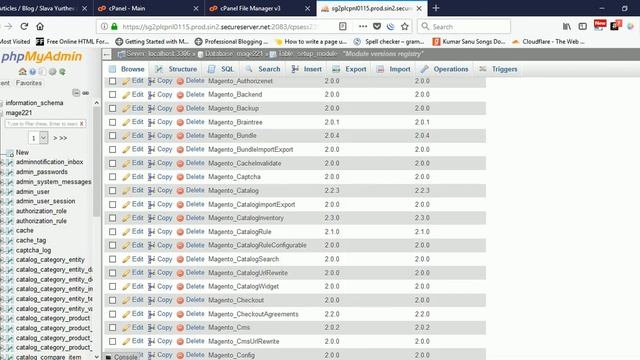Click the Firefox Search box
640x360 pixels.
click(x=464, y=27)
